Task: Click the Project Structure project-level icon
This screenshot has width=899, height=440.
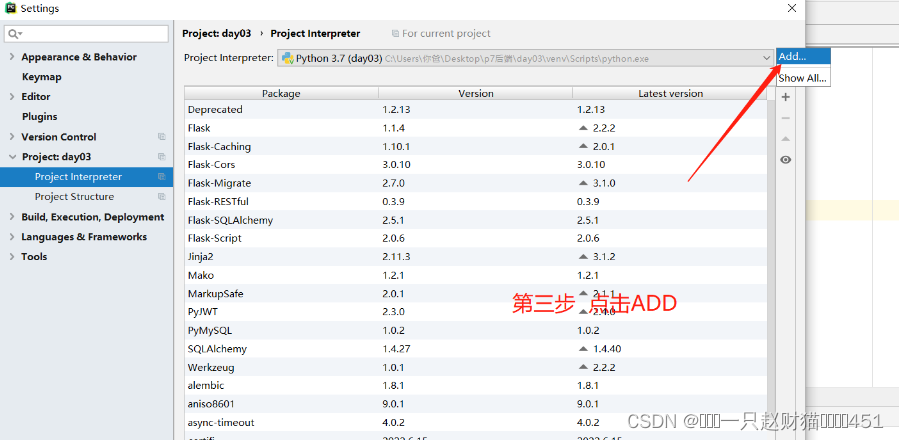Action: click(x=162, y=197)
